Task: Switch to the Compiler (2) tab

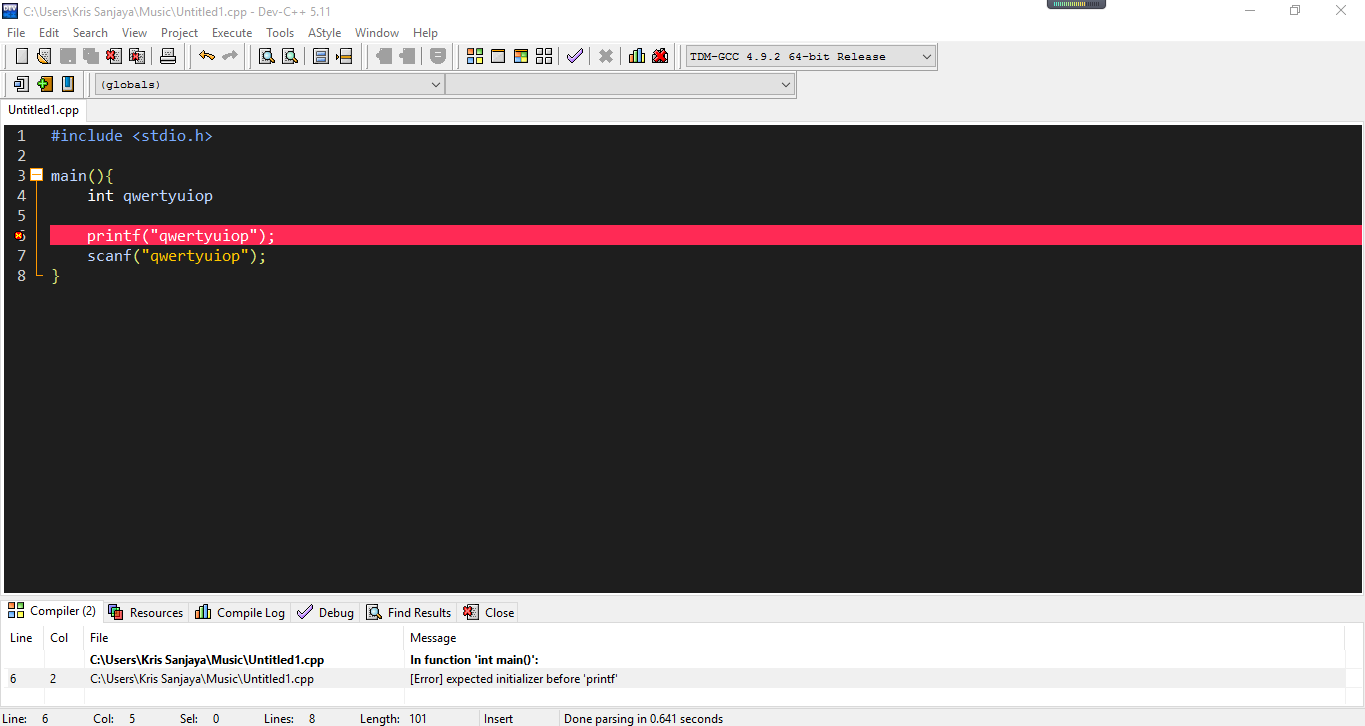Action: pos(52,611)
